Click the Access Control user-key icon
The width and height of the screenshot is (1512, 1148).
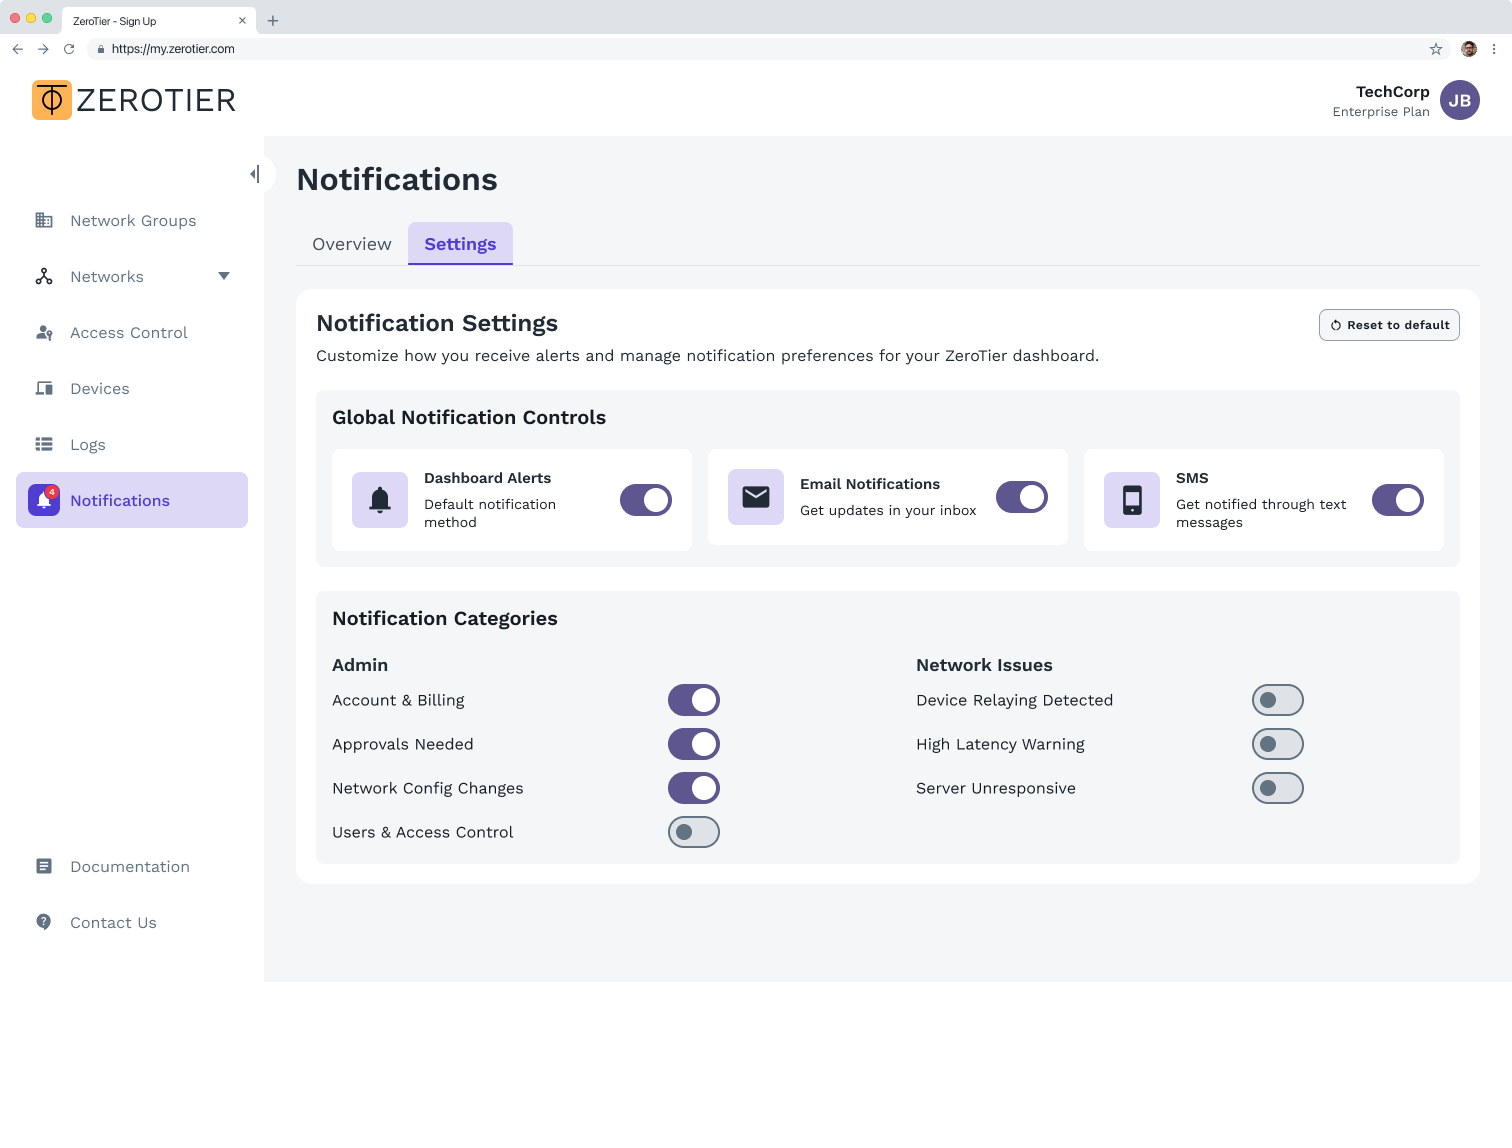[44, 332]
